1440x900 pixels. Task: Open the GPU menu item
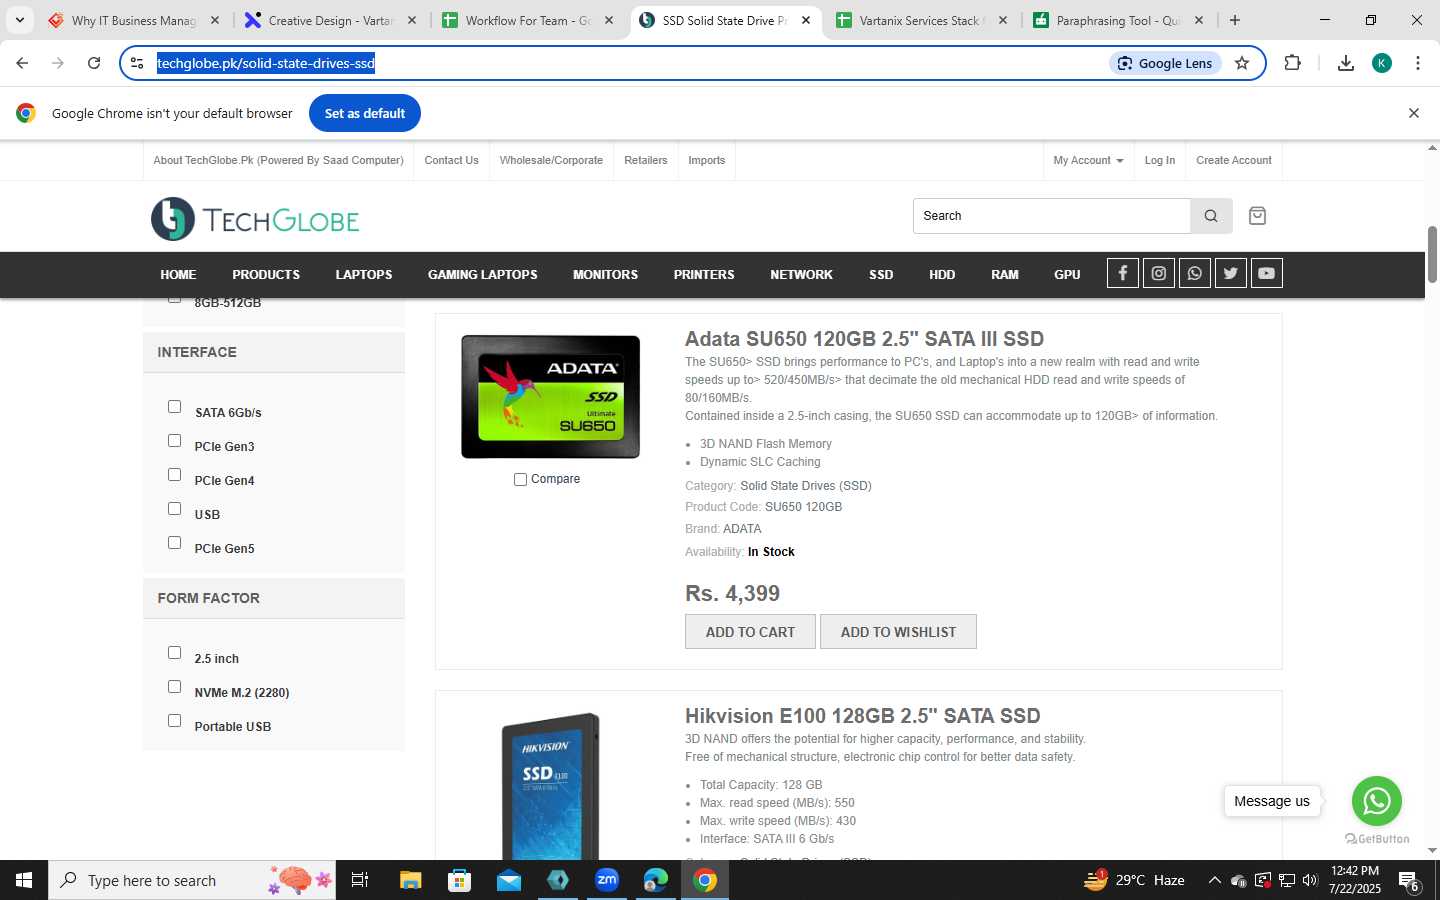(1067, 274)
